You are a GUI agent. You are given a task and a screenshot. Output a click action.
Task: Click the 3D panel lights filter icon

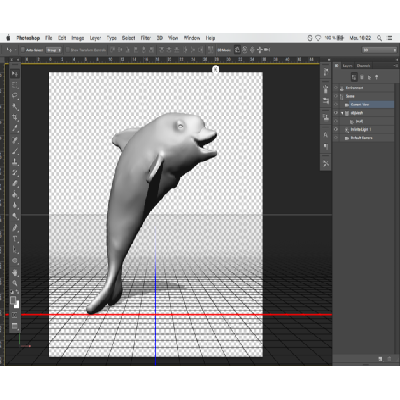pyautogui.click(x=376, y=77)
